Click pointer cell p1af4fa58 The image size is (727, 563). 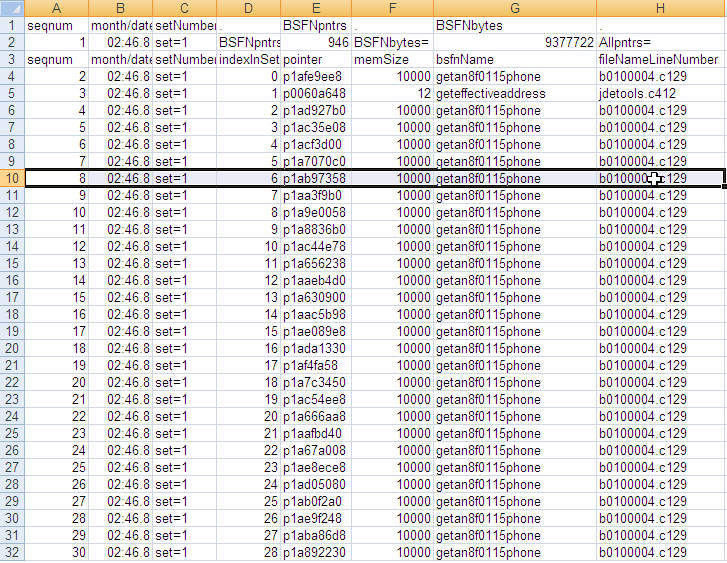316,366
